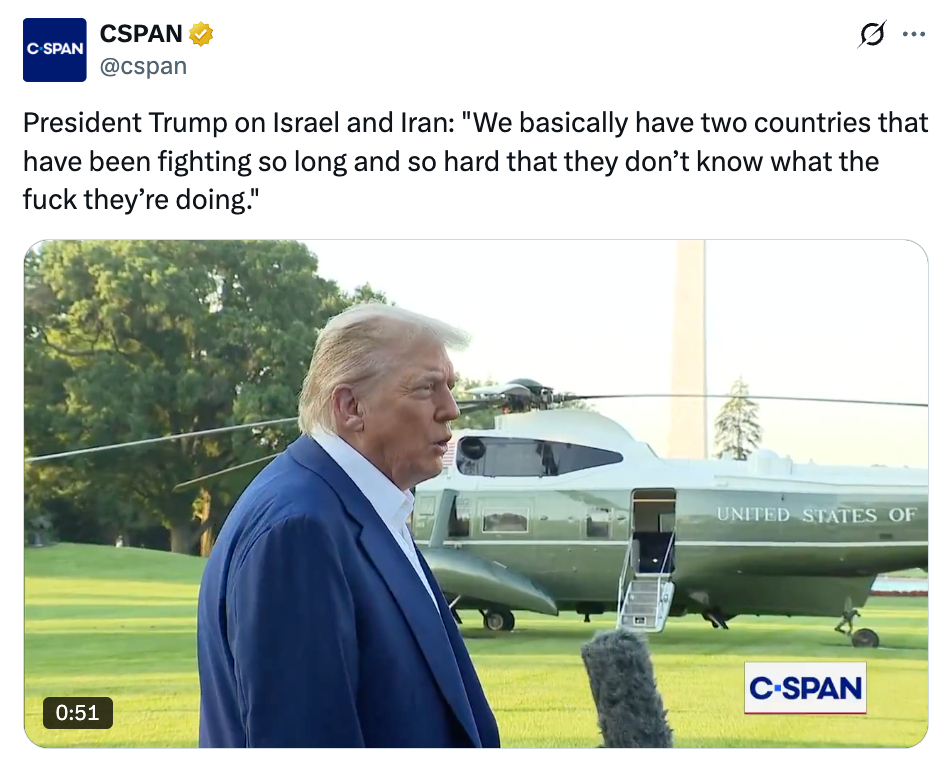Open the Grok explain-post icon
Viewport: 946px width, 764px height.
(x=872, y=34)
